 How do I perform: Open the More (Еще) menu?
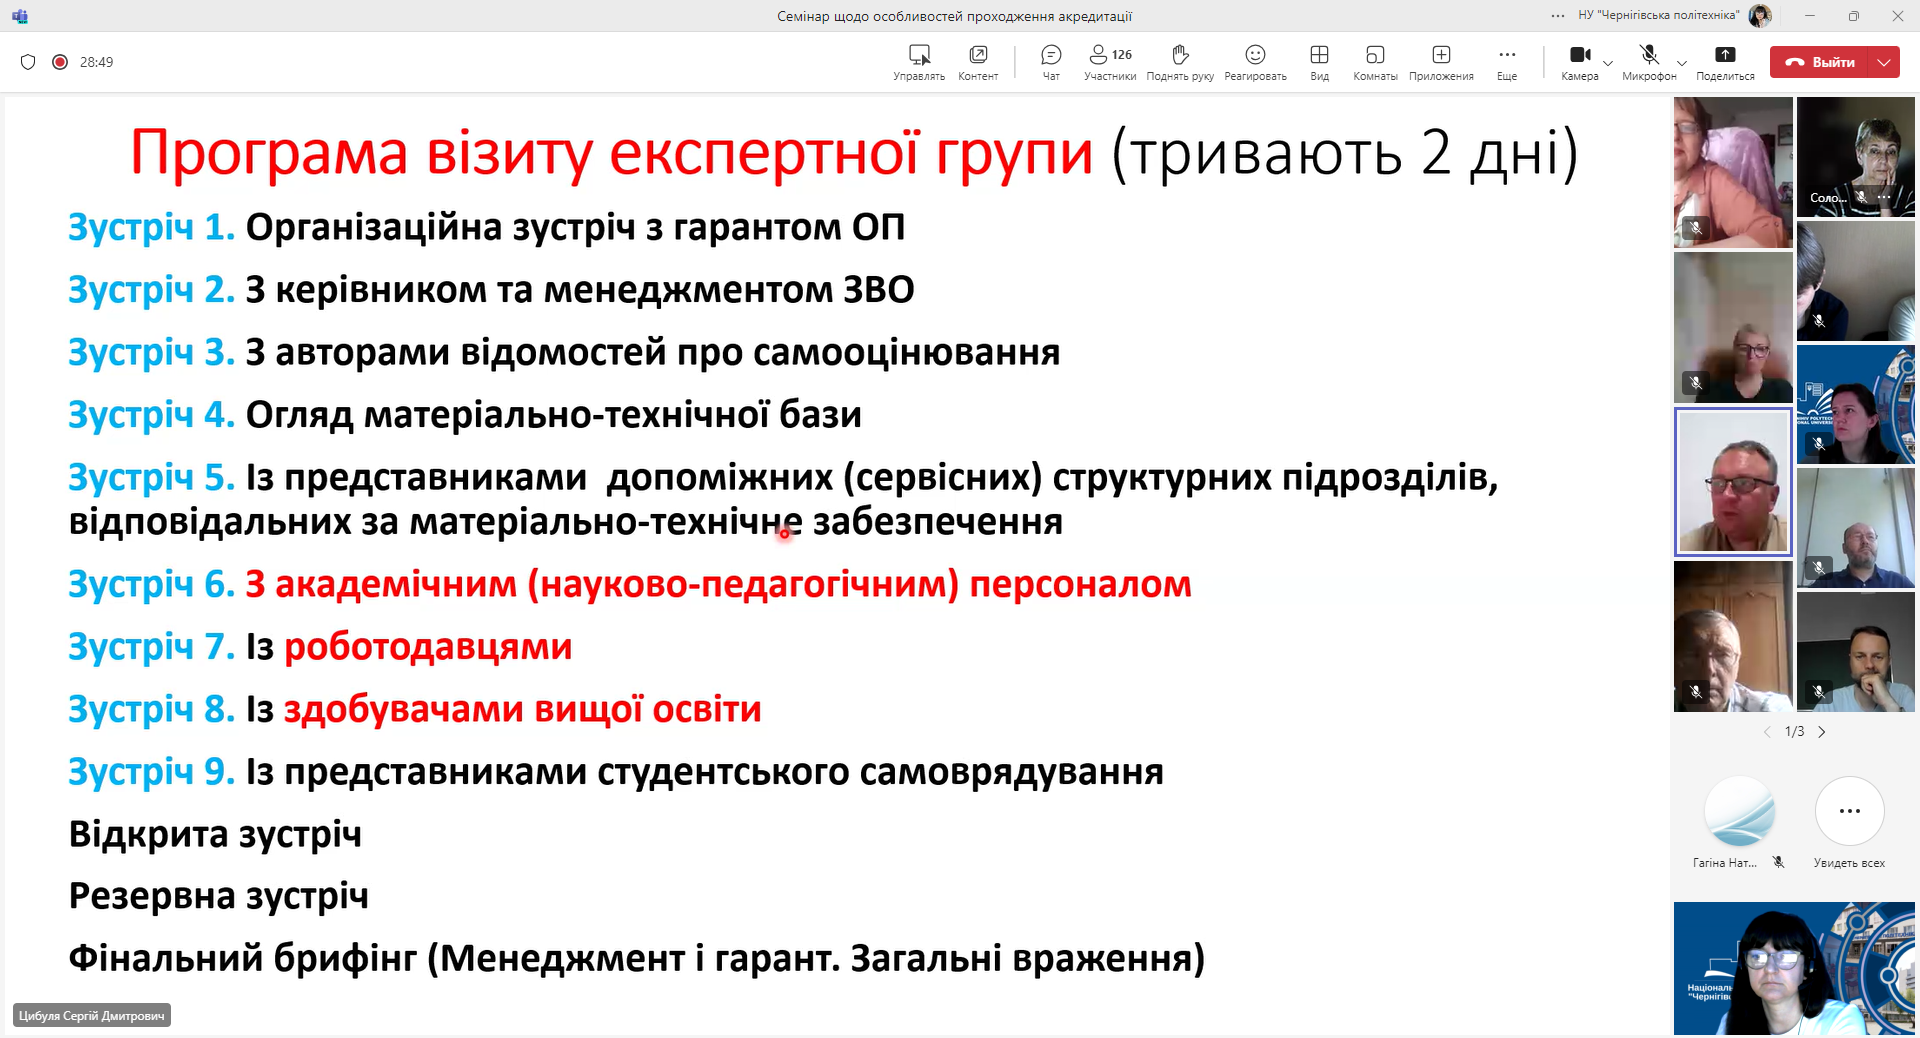point(1507,61)
